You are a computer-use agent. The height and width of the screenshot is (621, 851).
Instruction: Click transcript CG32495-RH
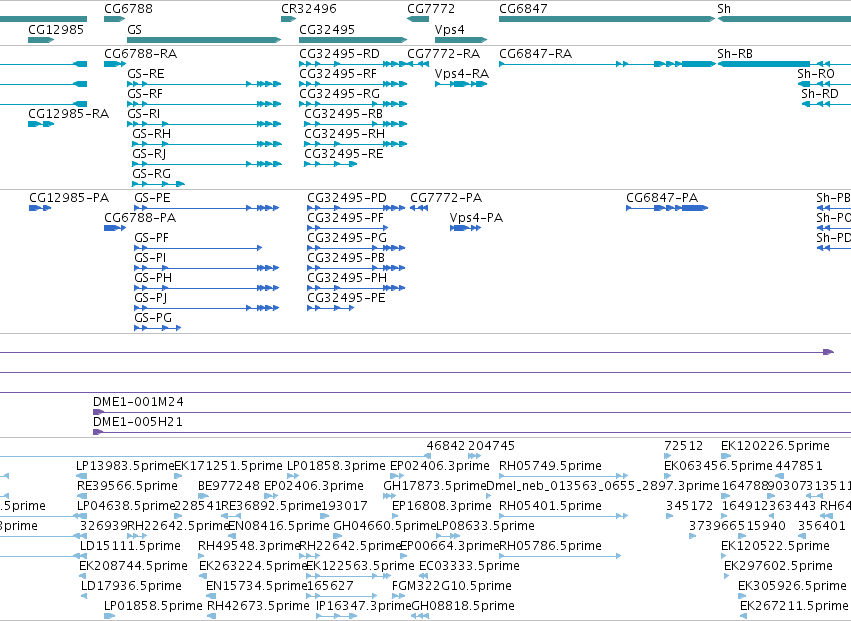tap(344, 134)
